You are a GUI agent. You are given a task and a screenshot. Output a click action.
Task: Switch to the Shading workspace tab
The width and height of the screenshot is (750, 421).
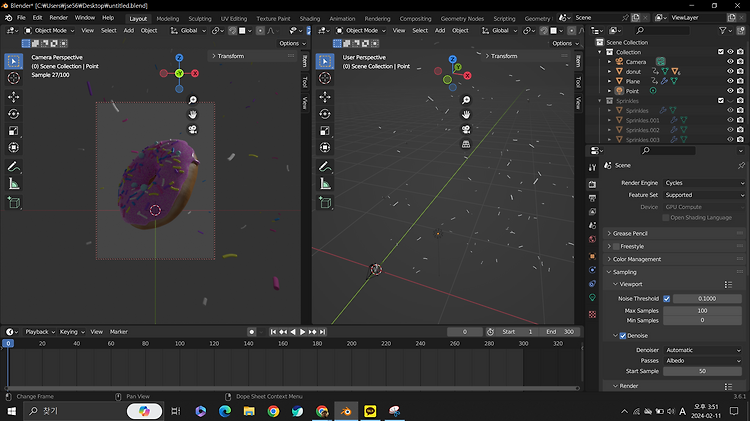tap(309, 19)
